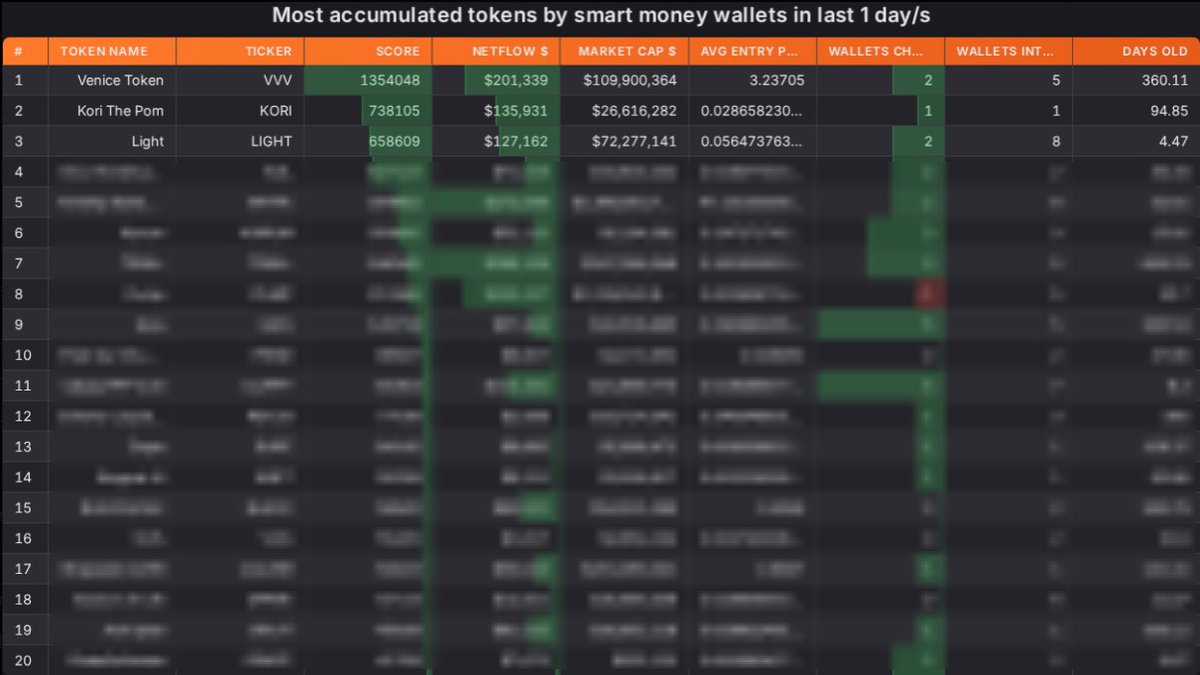The image size is (1200, 675).
Task: Click wallets change value 2 in VVV row
Action: point(928,80)
